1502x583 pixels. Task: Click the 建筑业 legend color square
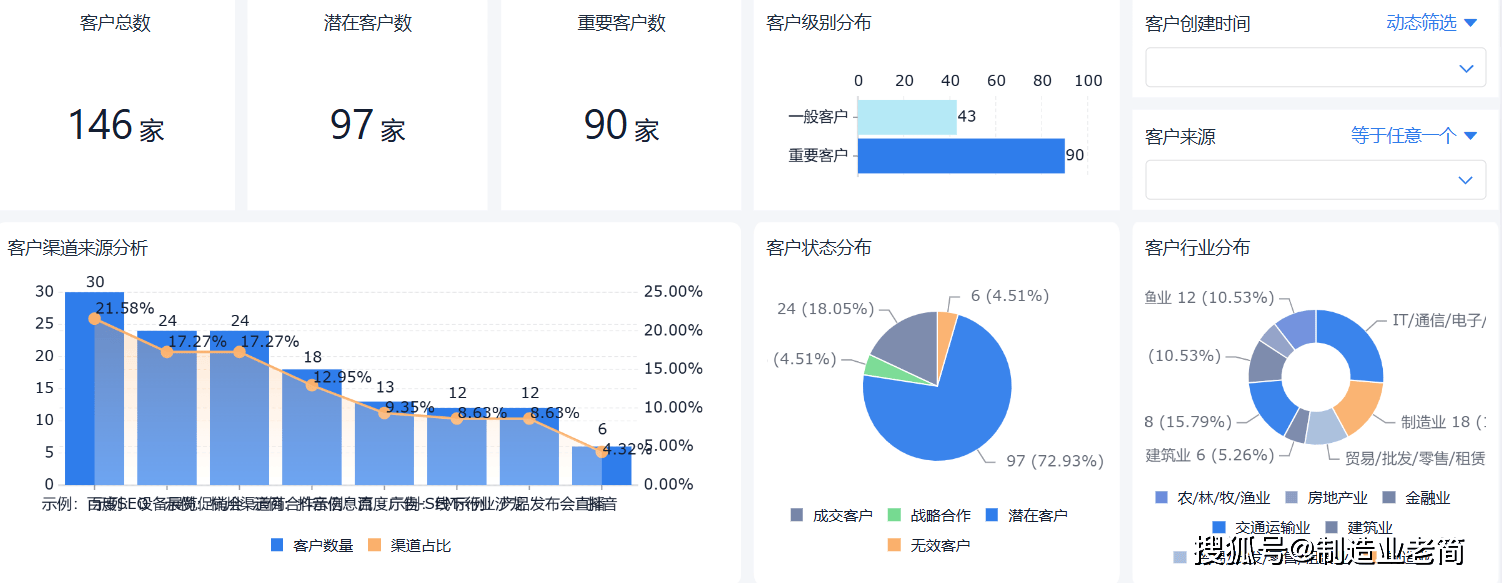coord(1331,527)
